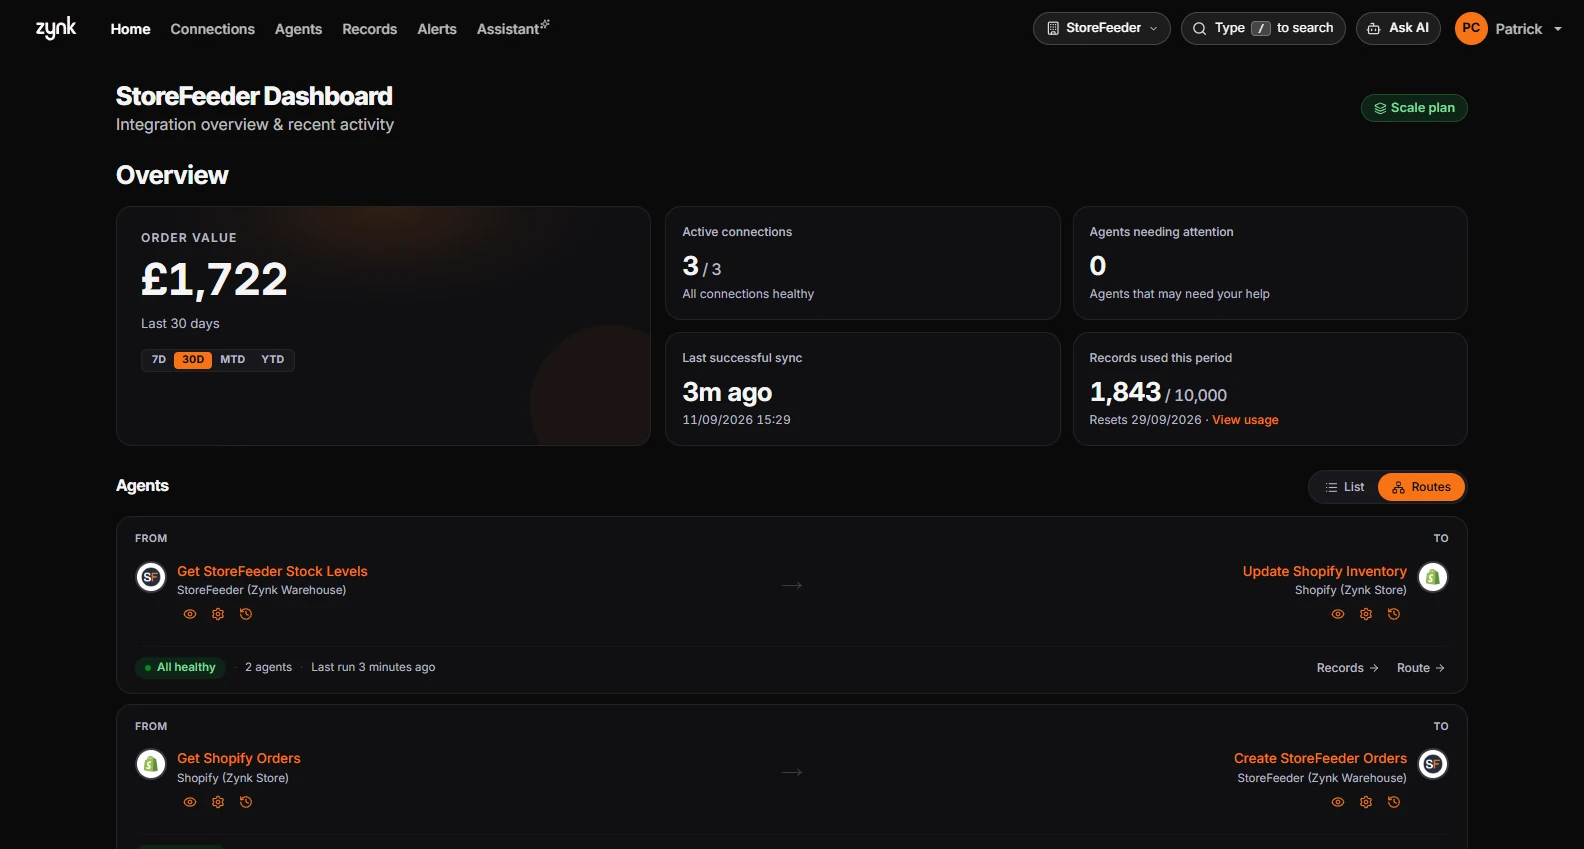This screenshot has height=849, width=1584.
Task: Click the zynk logo
Action: point(56,28)
